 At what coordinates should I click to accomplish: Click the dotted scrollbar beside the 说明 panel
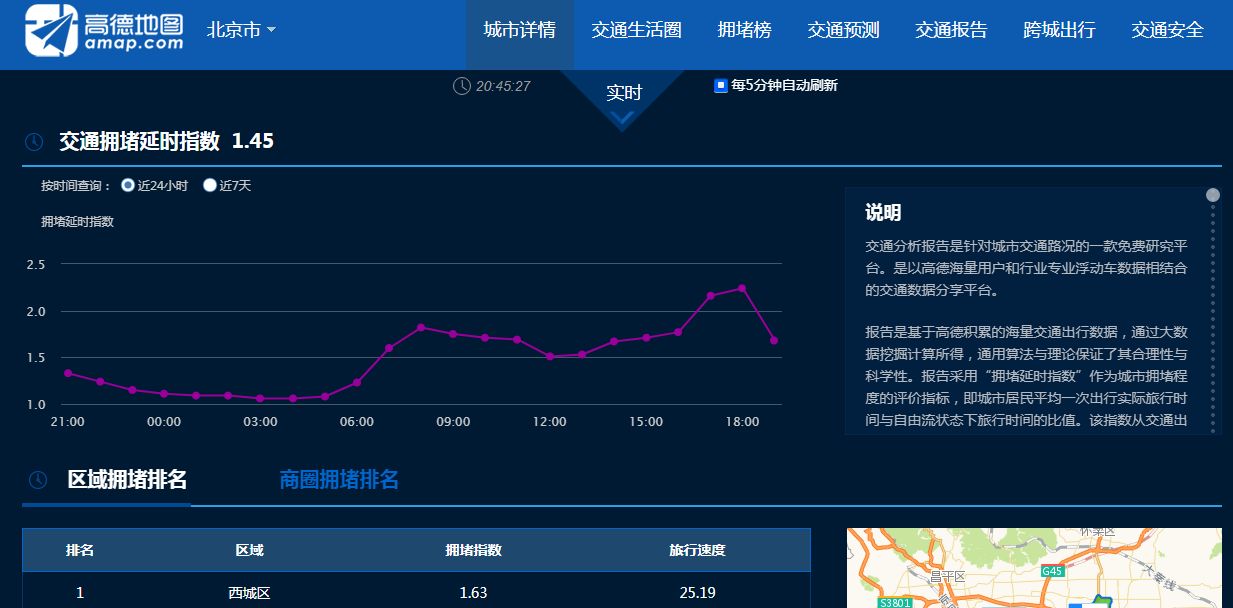[x=1213, y=300]
